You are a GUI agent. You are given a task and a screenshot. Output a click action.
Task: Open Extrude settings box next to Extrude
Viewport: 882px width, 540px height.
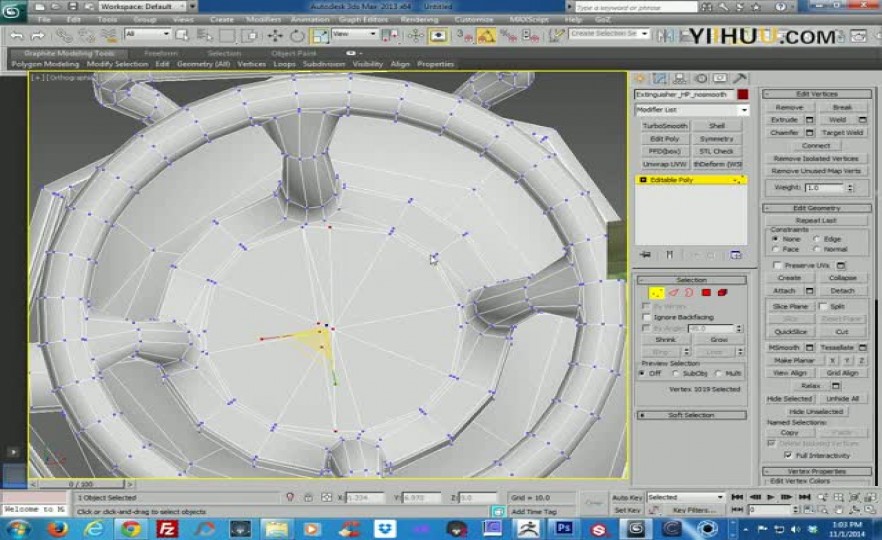tap(809, 120)
